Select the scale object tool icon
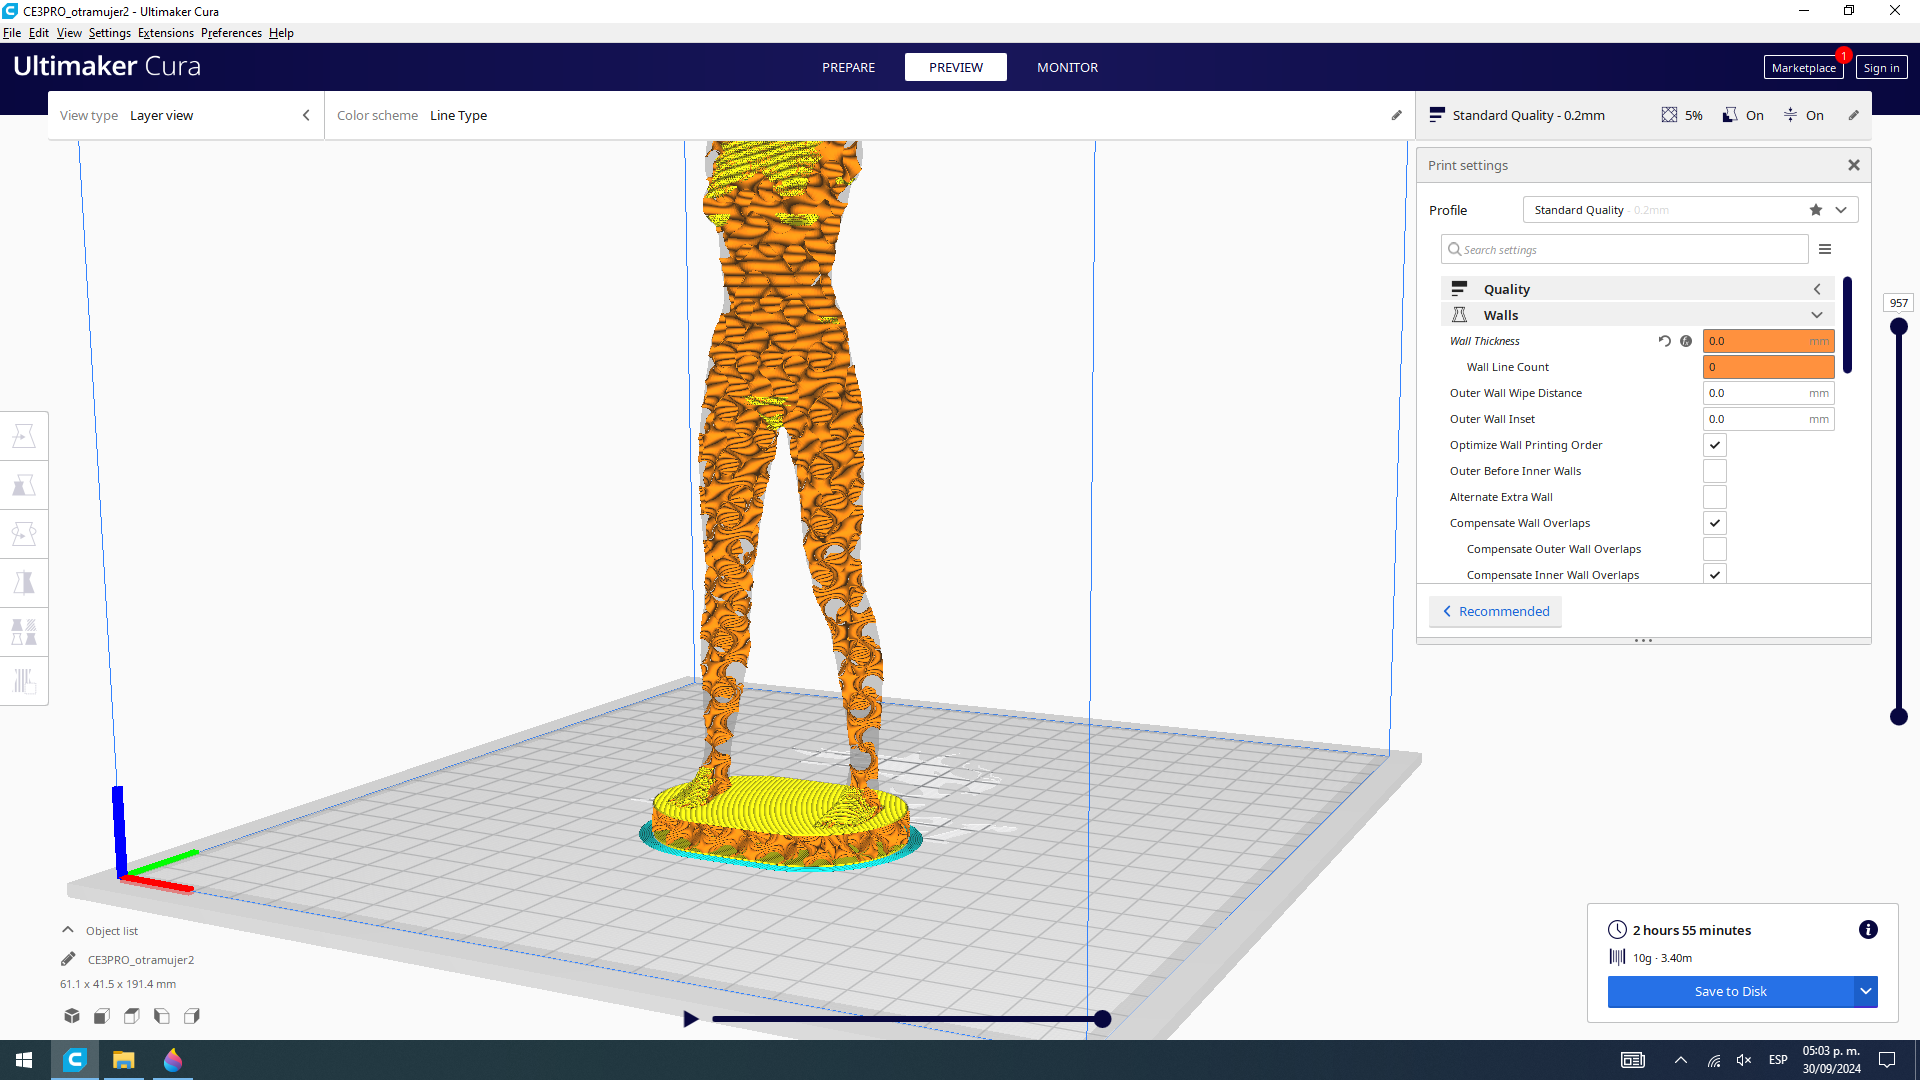This screenshot has width=1920, height=1080. 24,484
